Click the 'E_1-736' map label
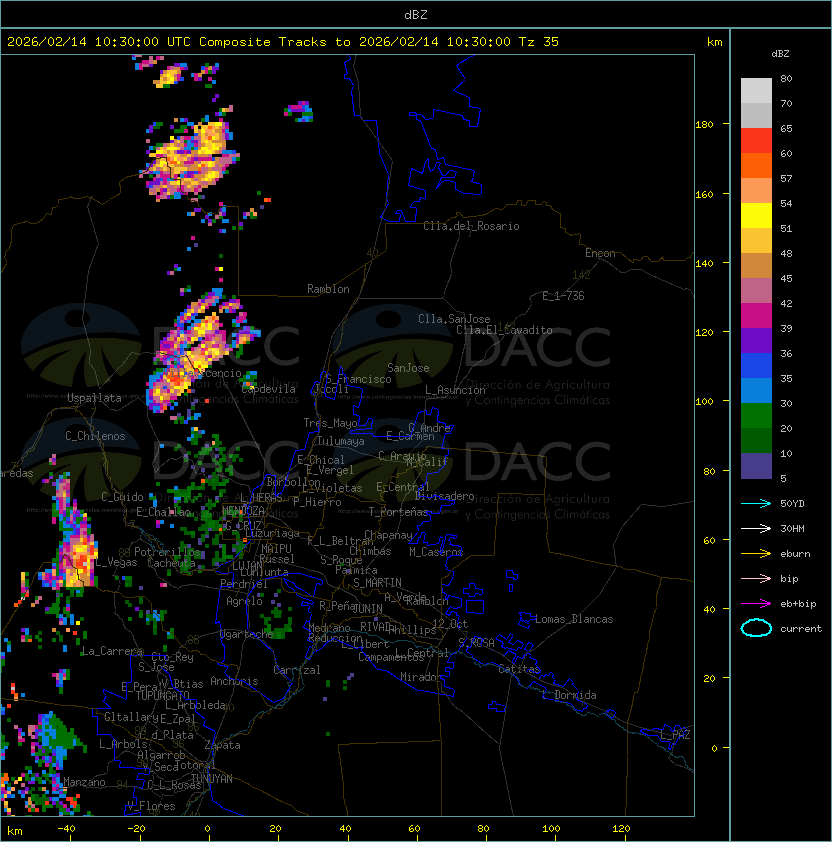The image size is (832, 842). (563, 296)
